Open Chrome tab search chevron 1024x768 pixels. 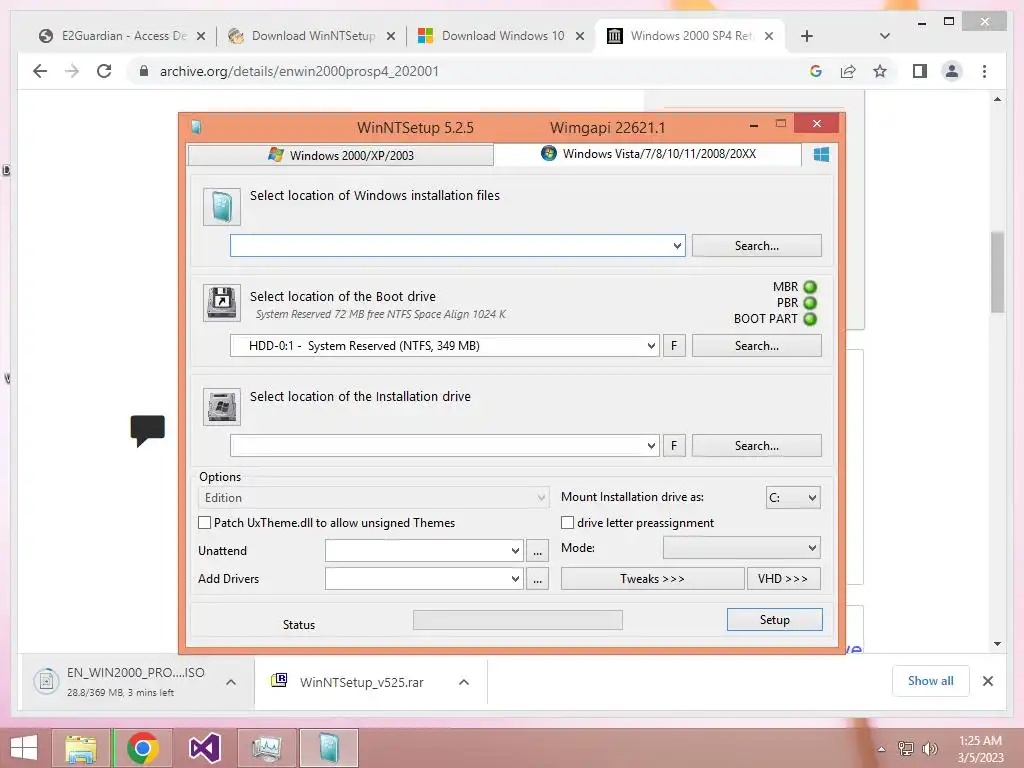pos(885,36)
